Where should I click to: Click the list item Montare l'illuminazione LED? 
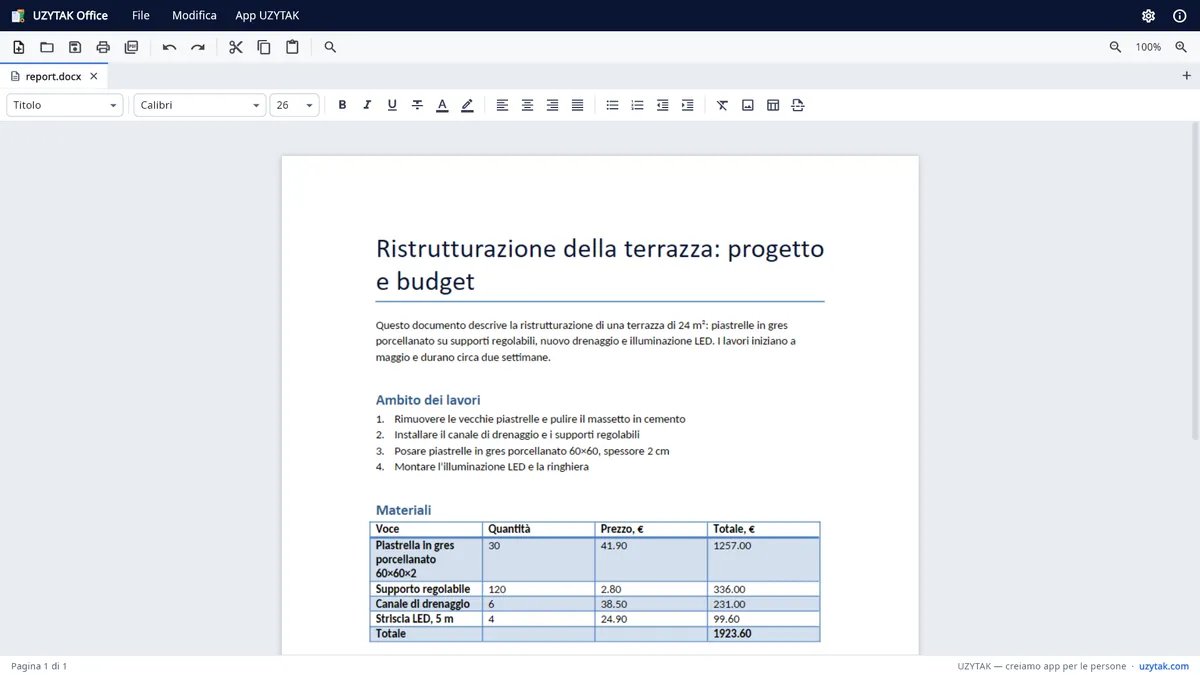click(491, 467)
